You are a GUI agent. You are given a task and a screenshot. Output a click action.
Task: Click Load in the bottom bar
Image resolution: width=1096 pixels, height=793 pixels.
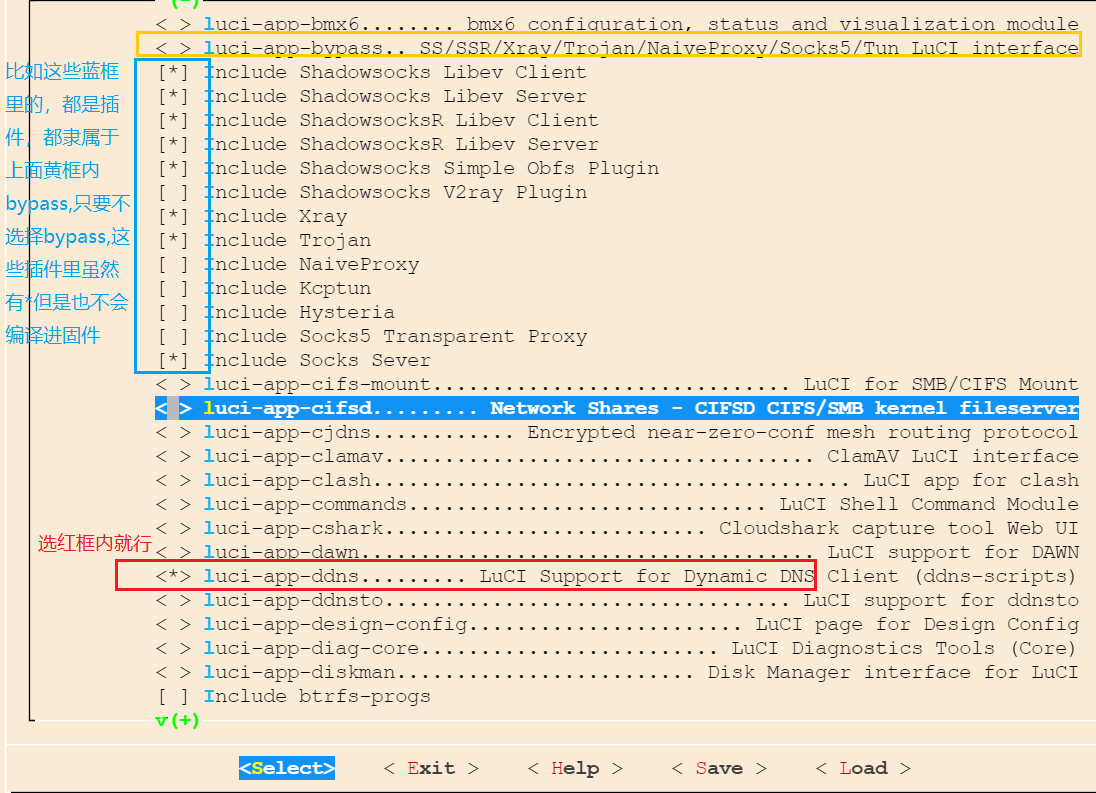[862, 768]
